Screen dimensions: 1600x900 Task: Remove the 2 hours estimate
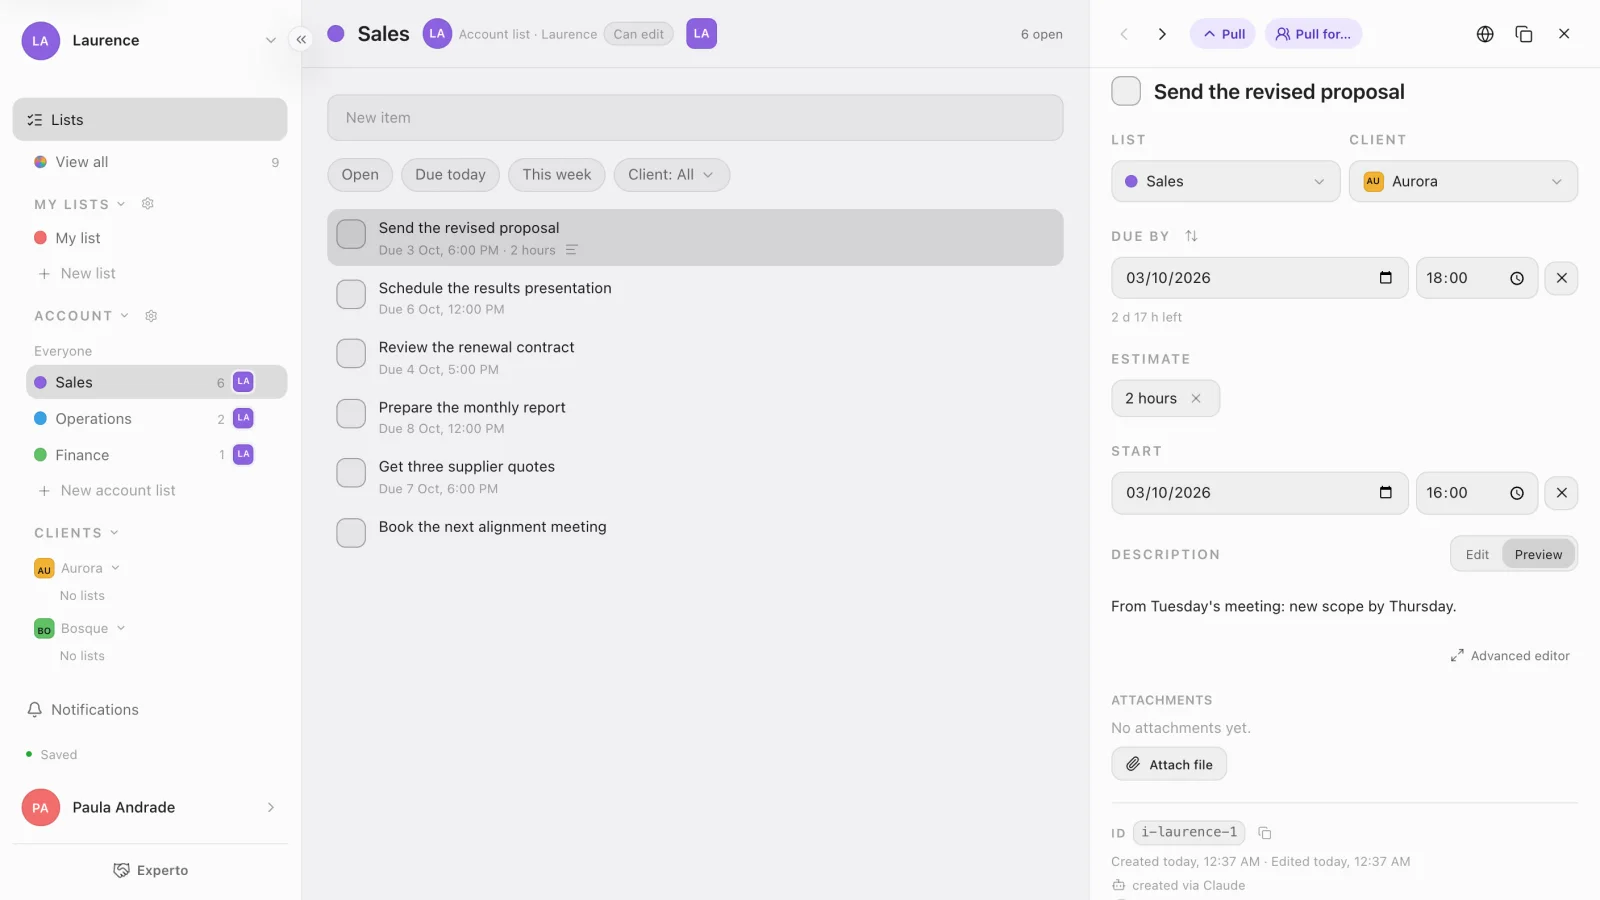coord(1196,398)
